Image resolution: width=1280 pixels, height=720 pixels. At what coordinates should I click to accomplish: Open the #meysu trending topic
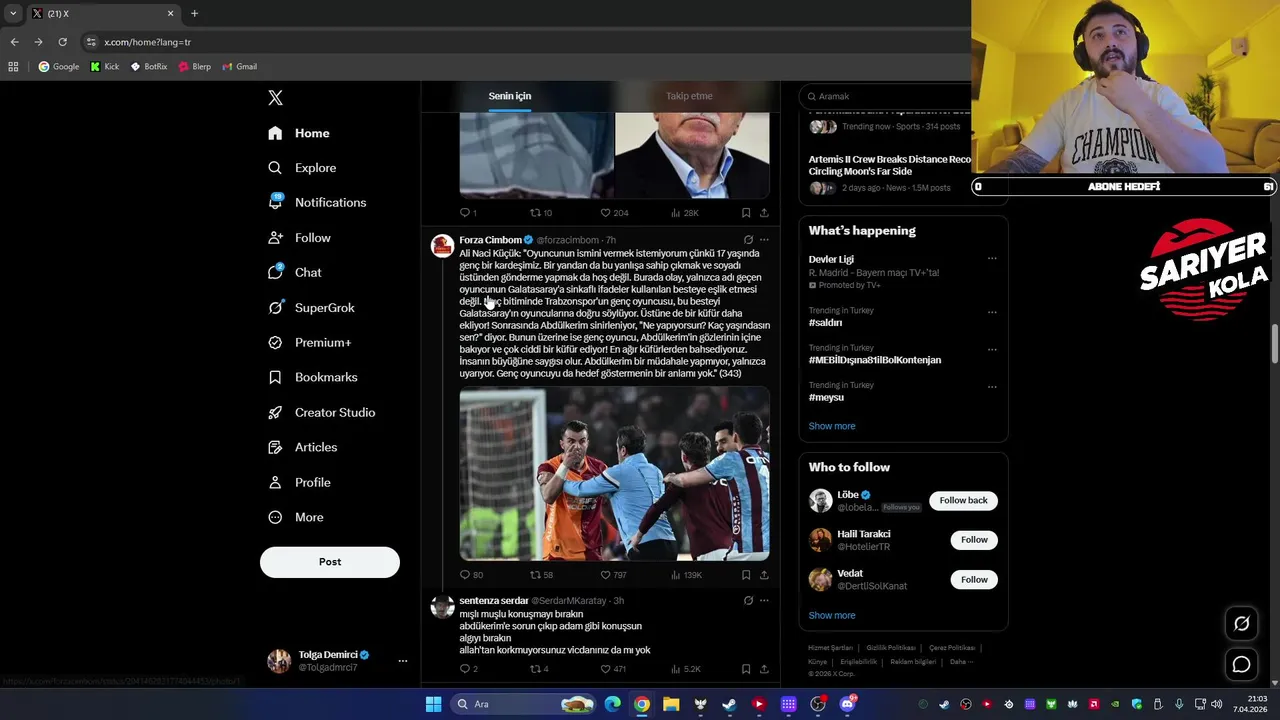point(826,397)
